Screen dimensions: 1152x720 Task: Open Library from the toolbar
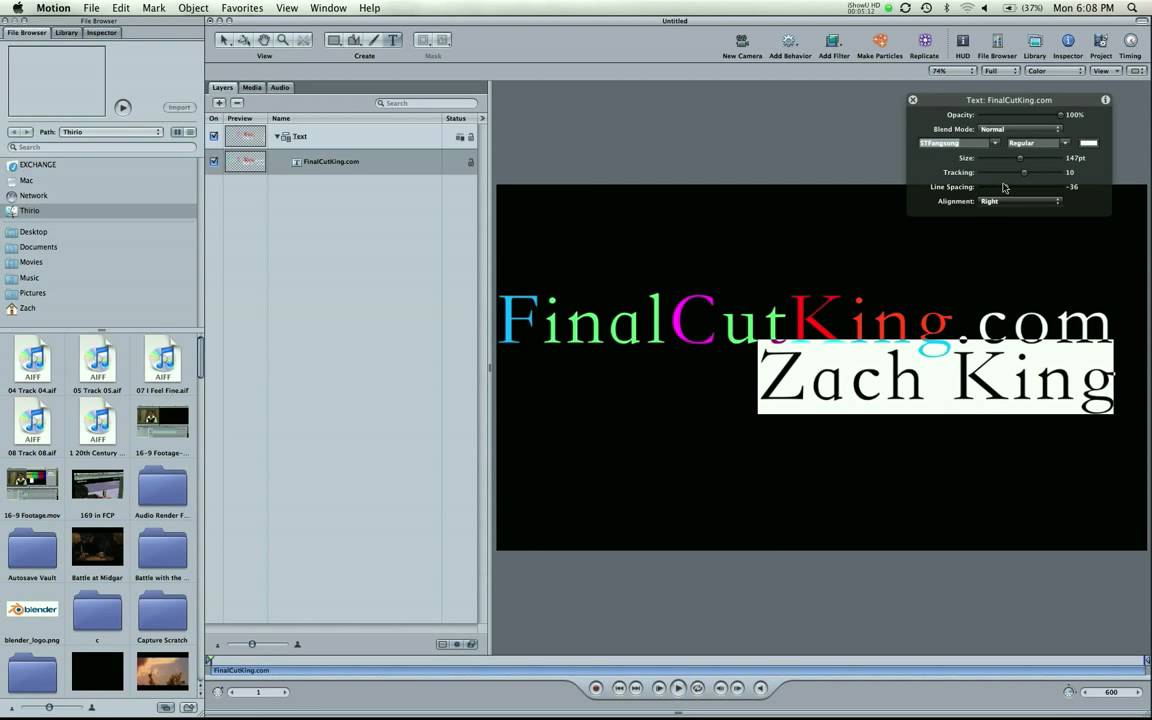tap(1034, 40)
